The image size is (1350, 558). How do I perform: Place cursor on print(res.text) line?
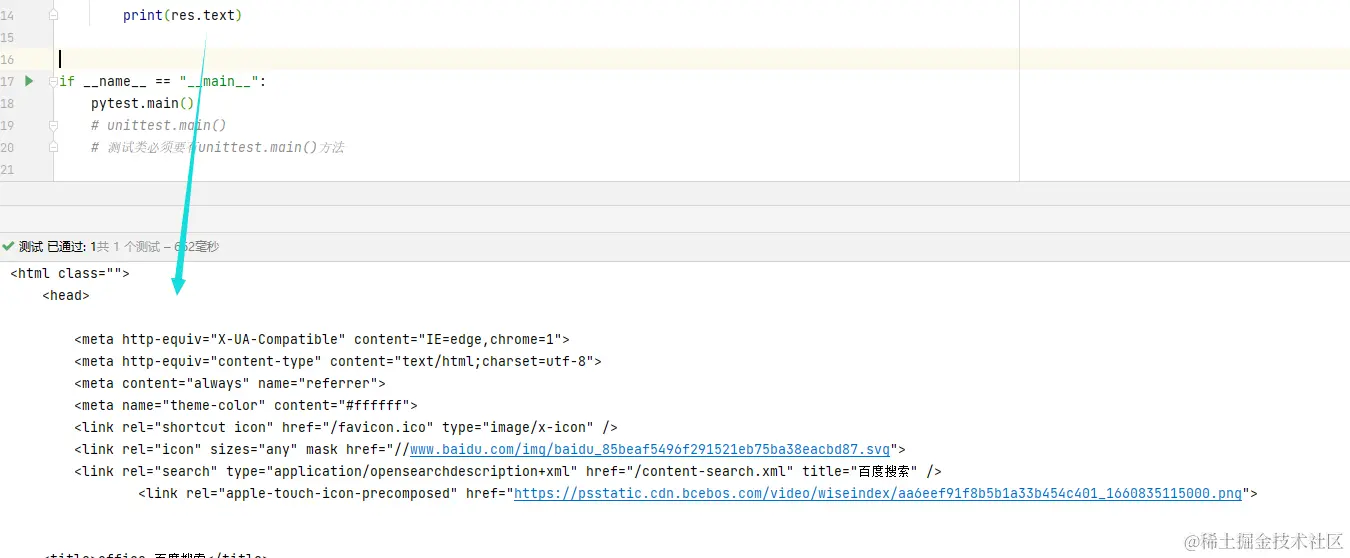182,16
